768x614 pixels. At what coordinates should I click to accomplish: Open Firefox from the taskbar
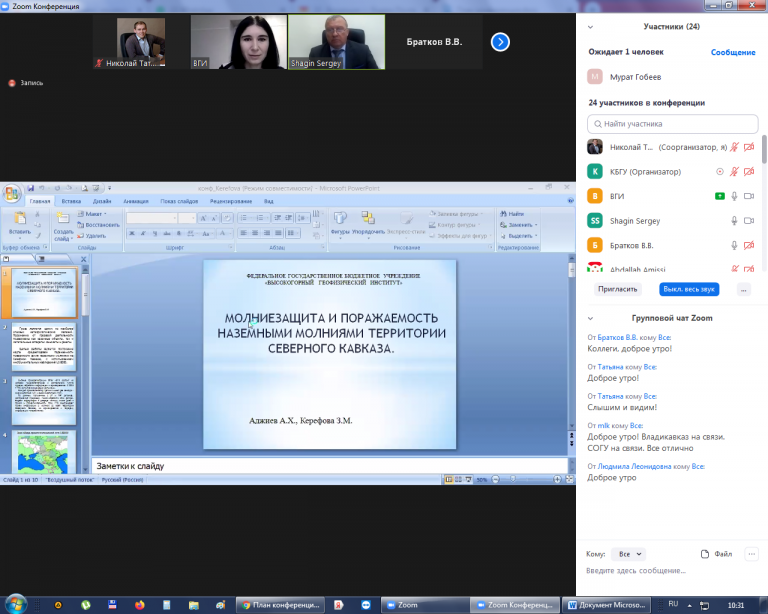[139, 605]
